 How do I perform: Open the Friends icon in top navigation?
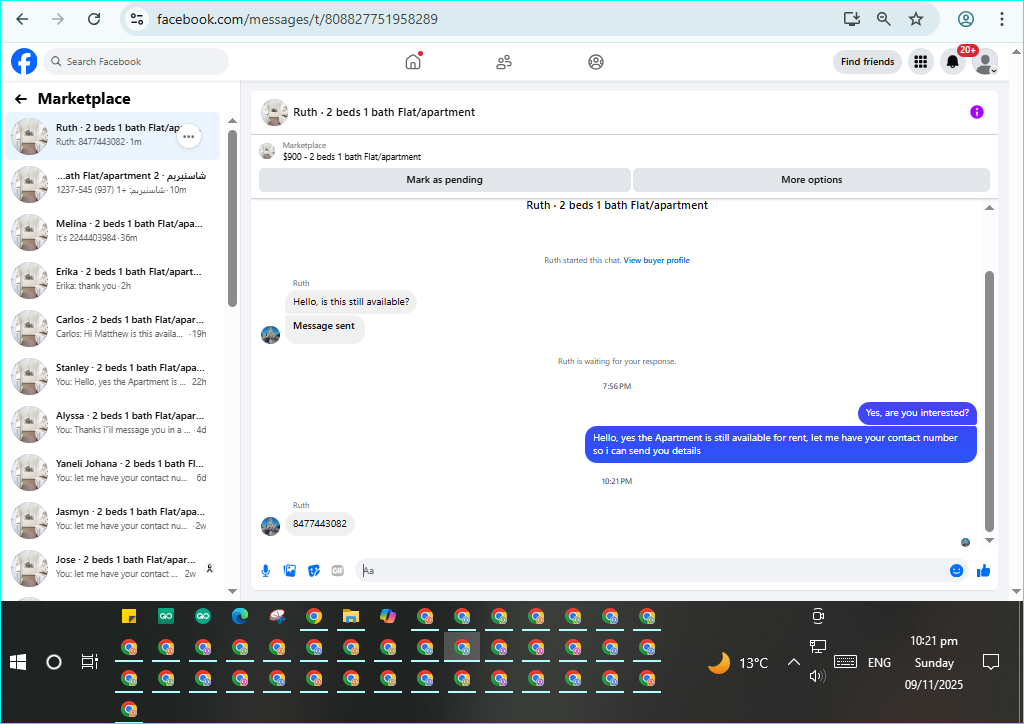coord(504,62)
